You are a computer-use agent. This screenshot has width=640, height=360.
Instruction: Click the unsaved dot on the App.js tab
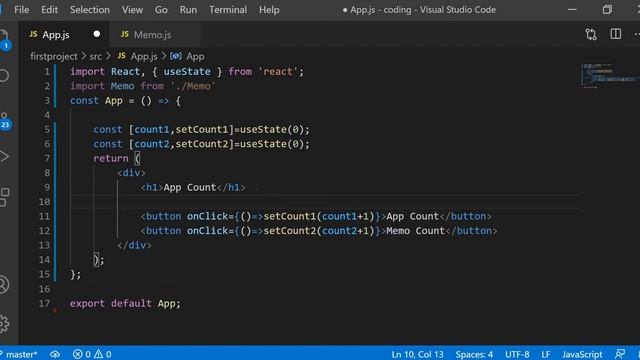97,34
